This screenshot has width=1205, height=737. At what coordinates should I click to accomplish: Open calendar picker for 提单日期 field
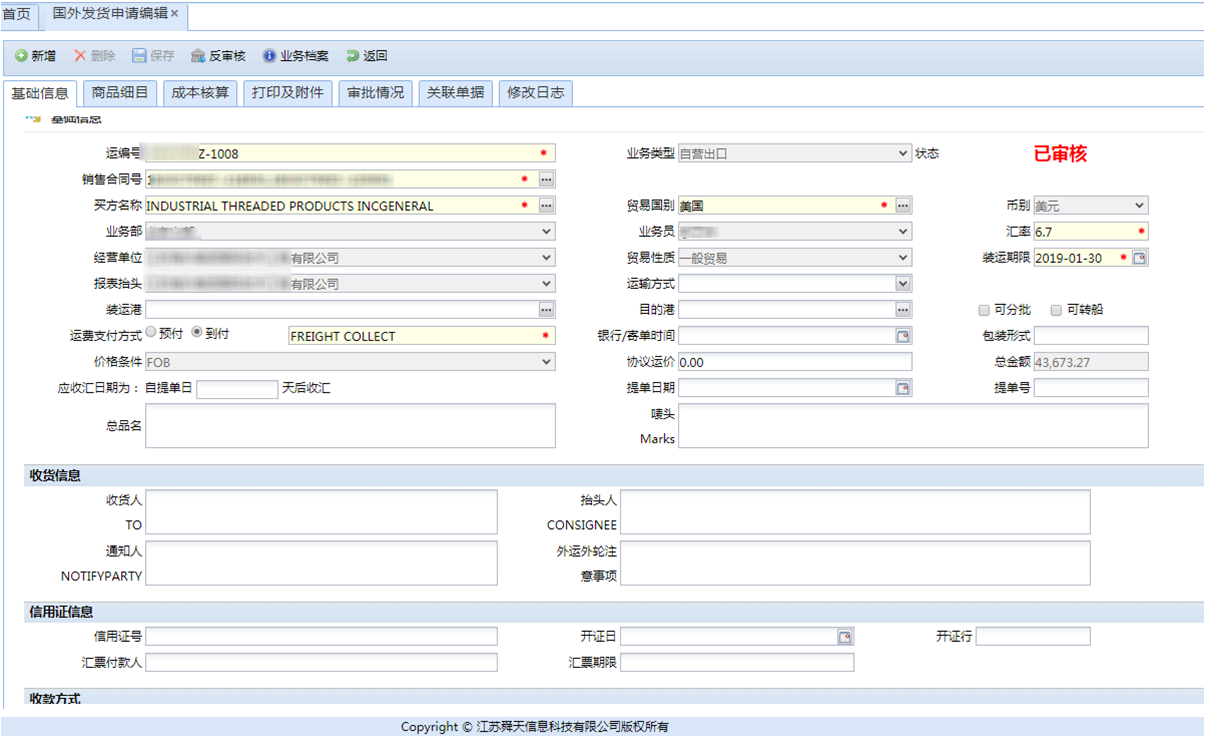pos(903,388)
